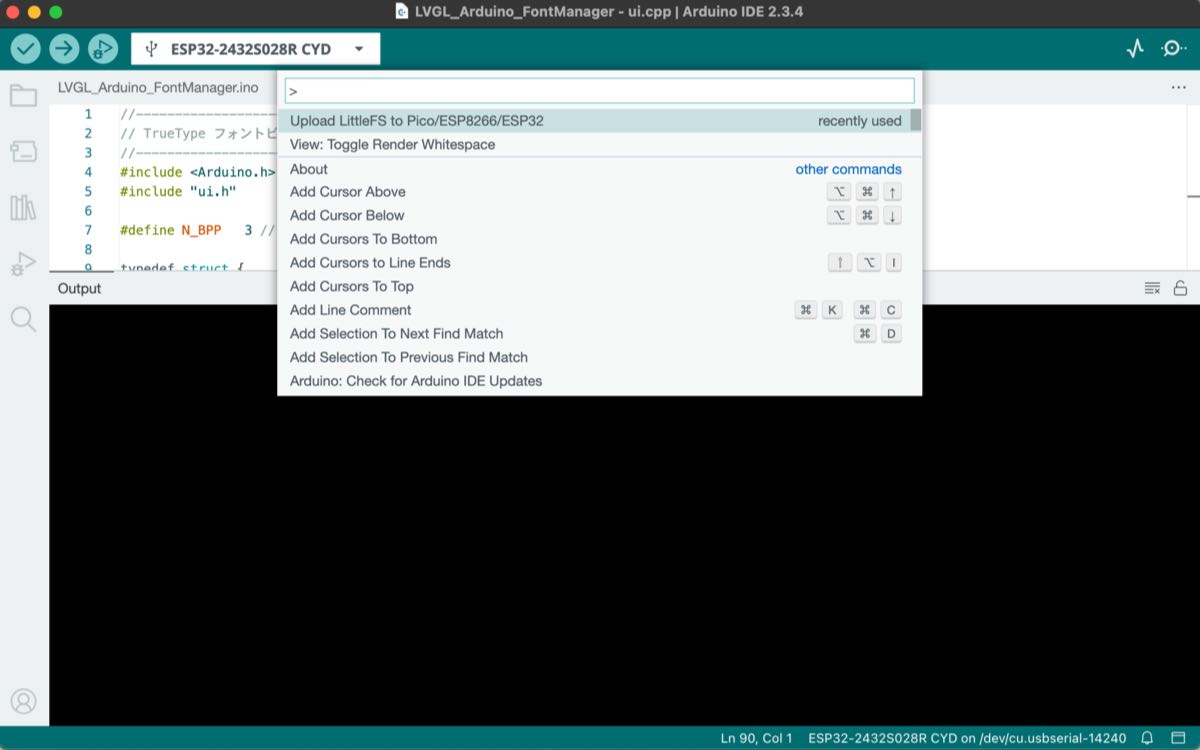Screen dimensions: 1200x750
Task: Select Arduino: Check for Arduino IDE Updates
Action: click(599, 381)
